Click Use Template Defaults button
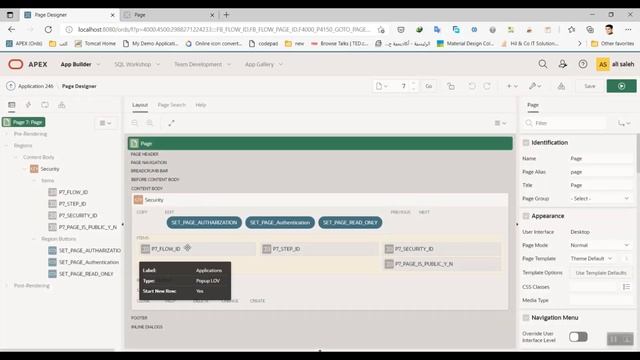This screenshot has height=360, width=640. tap(600, 273)
